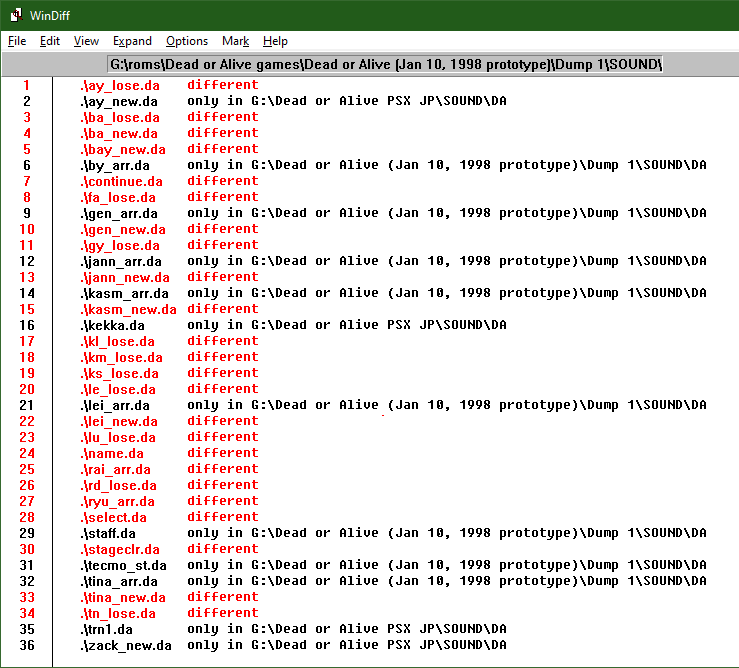Click line number 36 in the margin

pyautogui.click(x=27, y=646)
